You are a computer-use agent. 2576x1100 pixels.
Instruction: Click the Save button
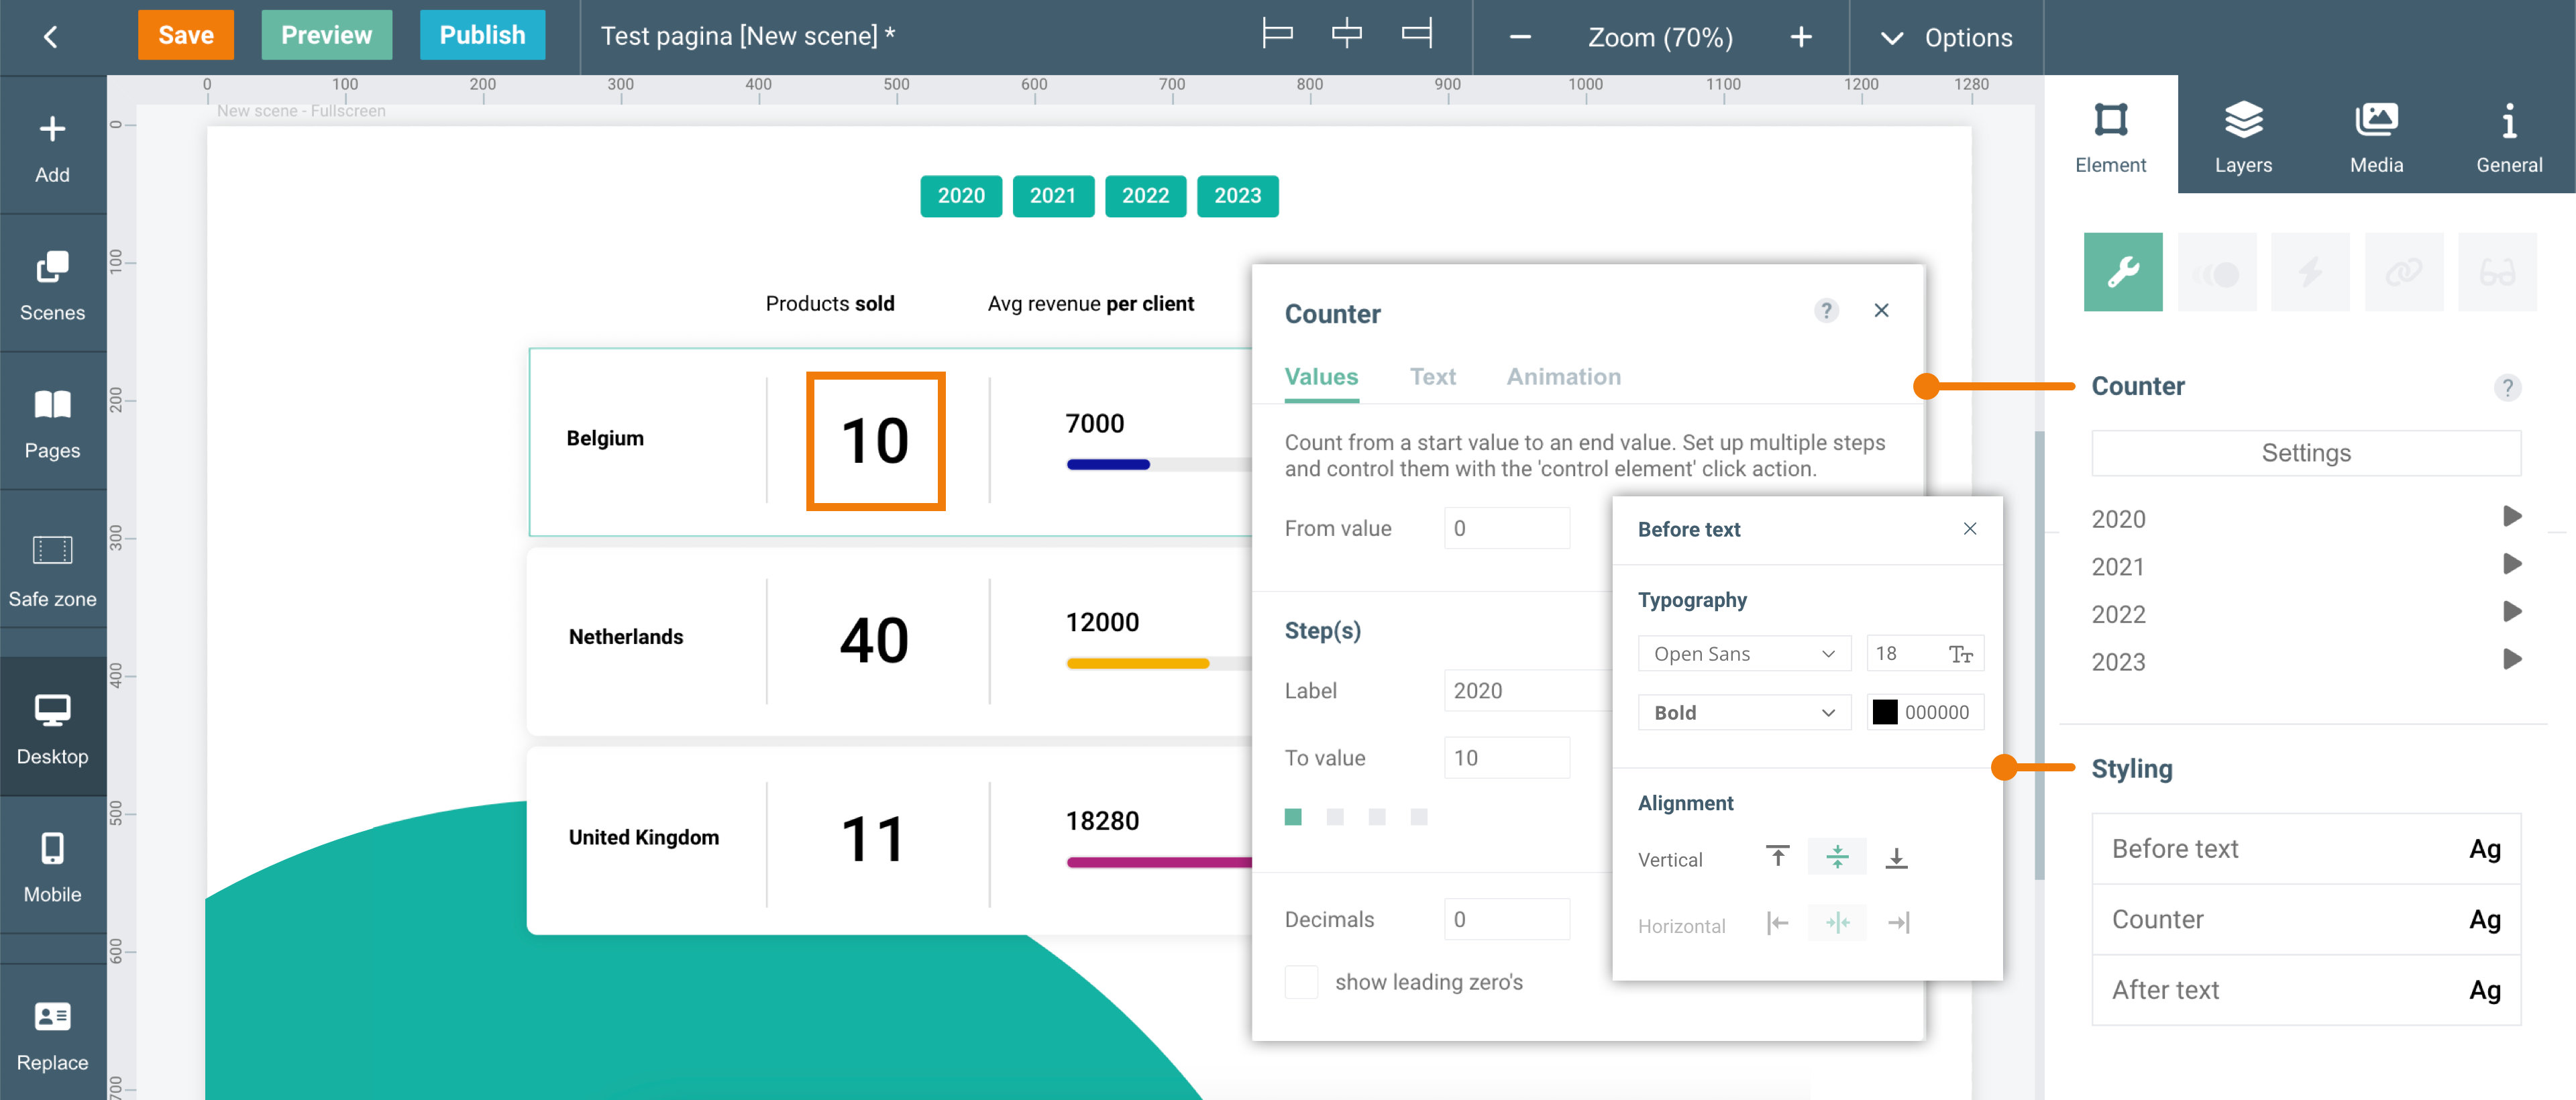(x=185, y=35)
